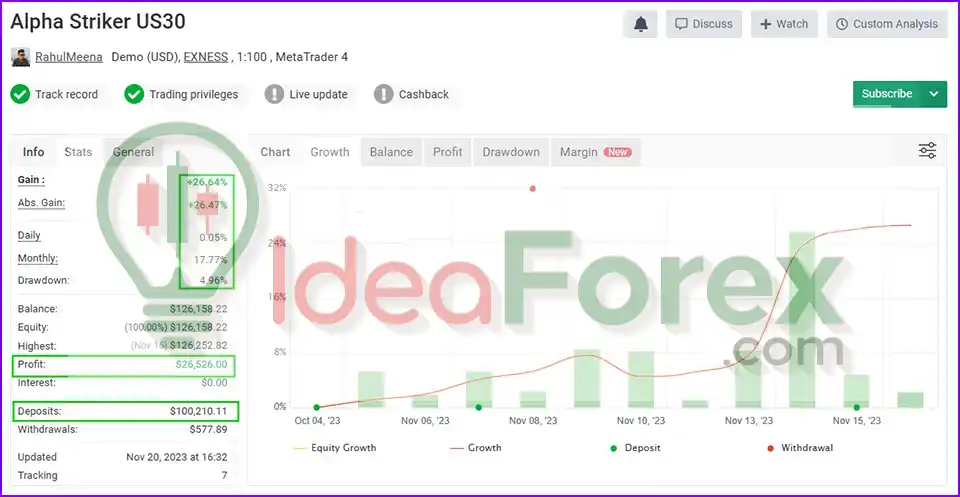Screen dimensions: 960x497
Task: Switch to the Info tab
Action: point(33,152)
